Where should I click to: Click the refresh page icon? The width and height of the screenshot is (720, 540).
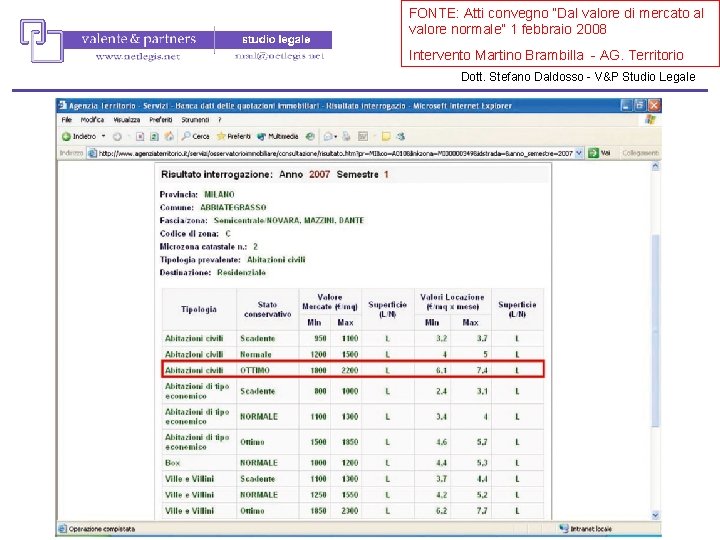click(x=154, y=136)
